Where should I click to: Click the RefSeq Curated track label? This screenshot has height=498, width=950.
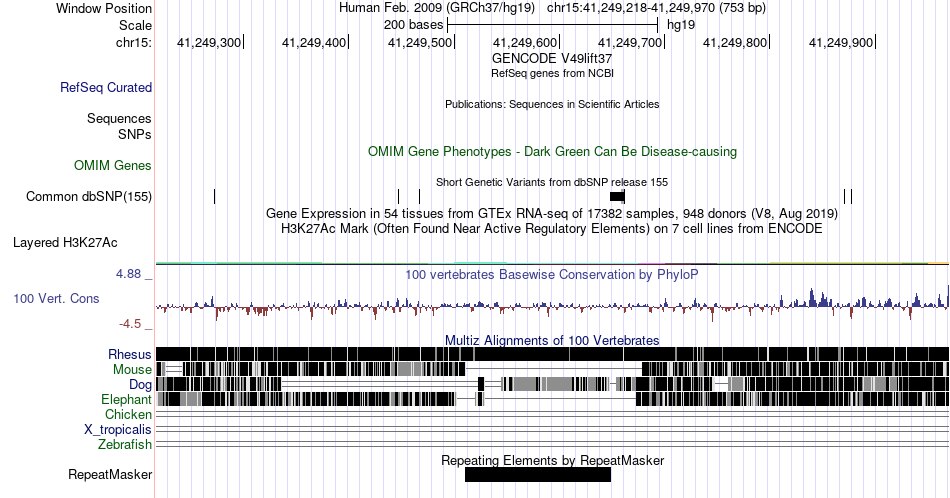coord(106,87)
